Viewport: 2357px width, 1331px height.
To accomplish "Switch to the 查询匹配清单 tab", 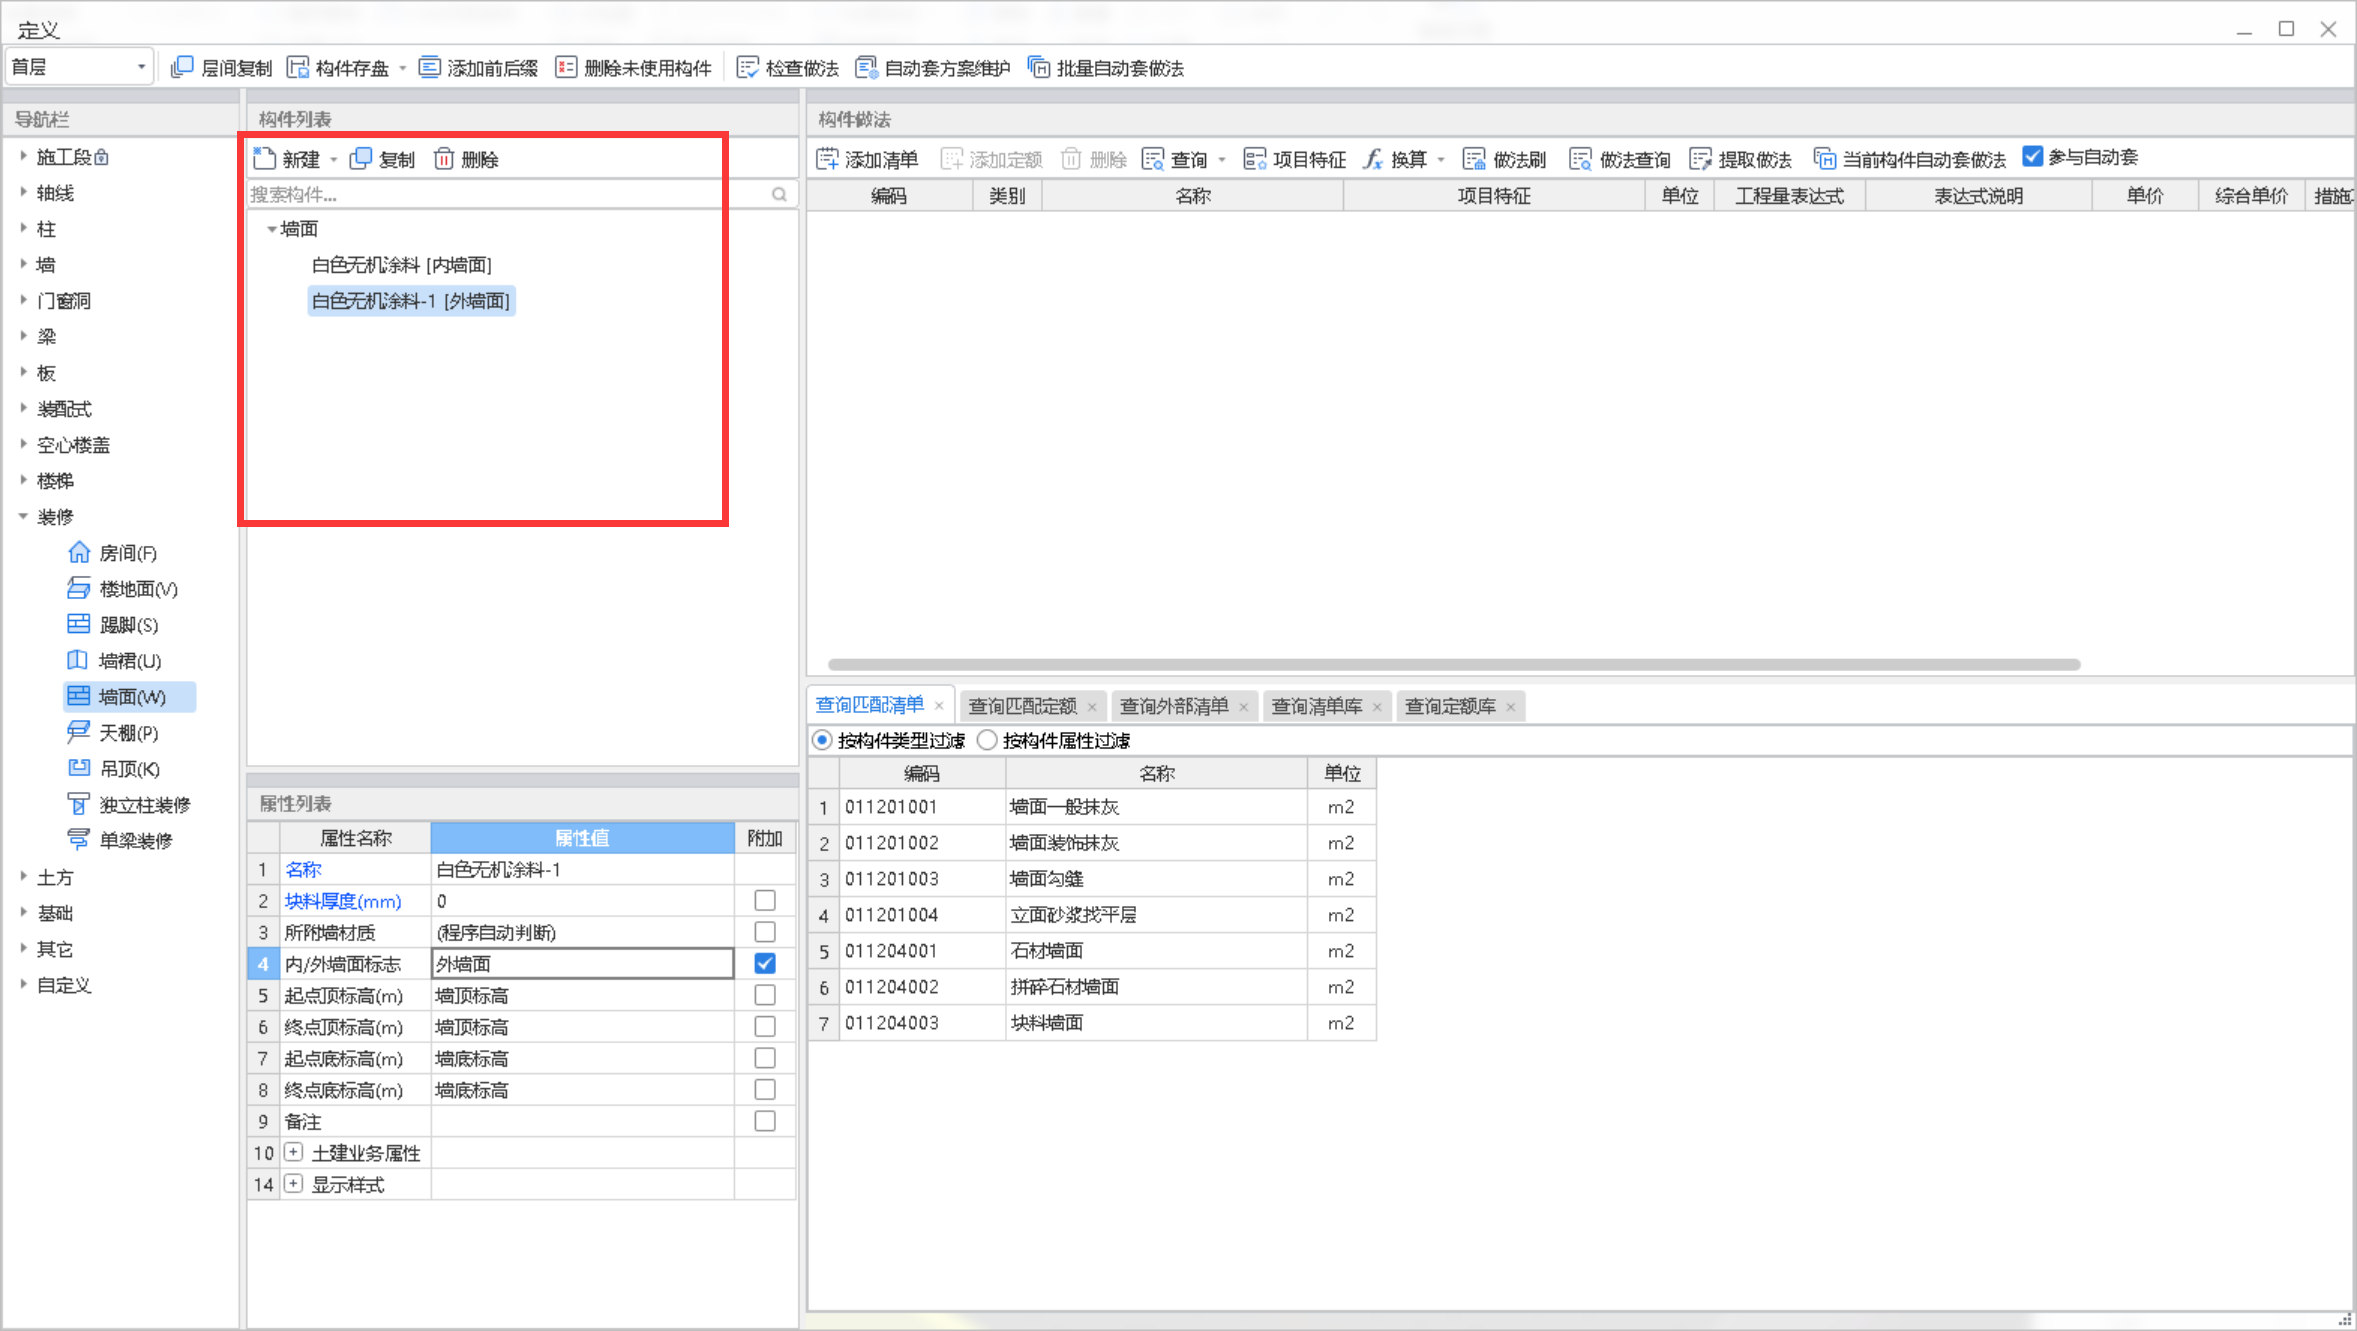I will coord(869,705).
